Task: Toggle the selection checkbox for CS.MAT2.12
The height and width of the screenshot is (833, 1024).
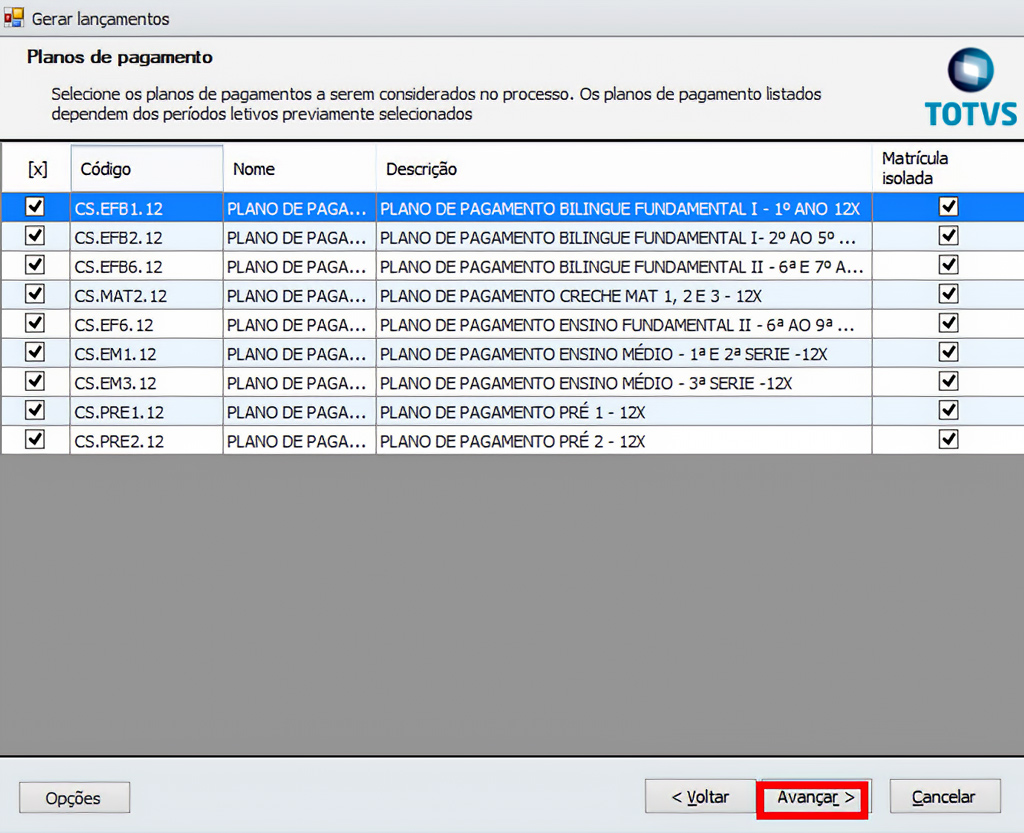Action: coord(35,294)
